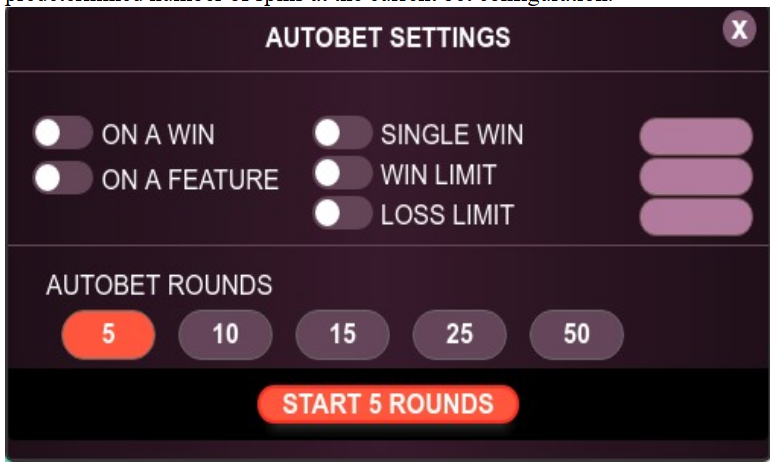The image size is (781, 474).
Task: Click the Autobet Settings title text
Action: [388, 38]
